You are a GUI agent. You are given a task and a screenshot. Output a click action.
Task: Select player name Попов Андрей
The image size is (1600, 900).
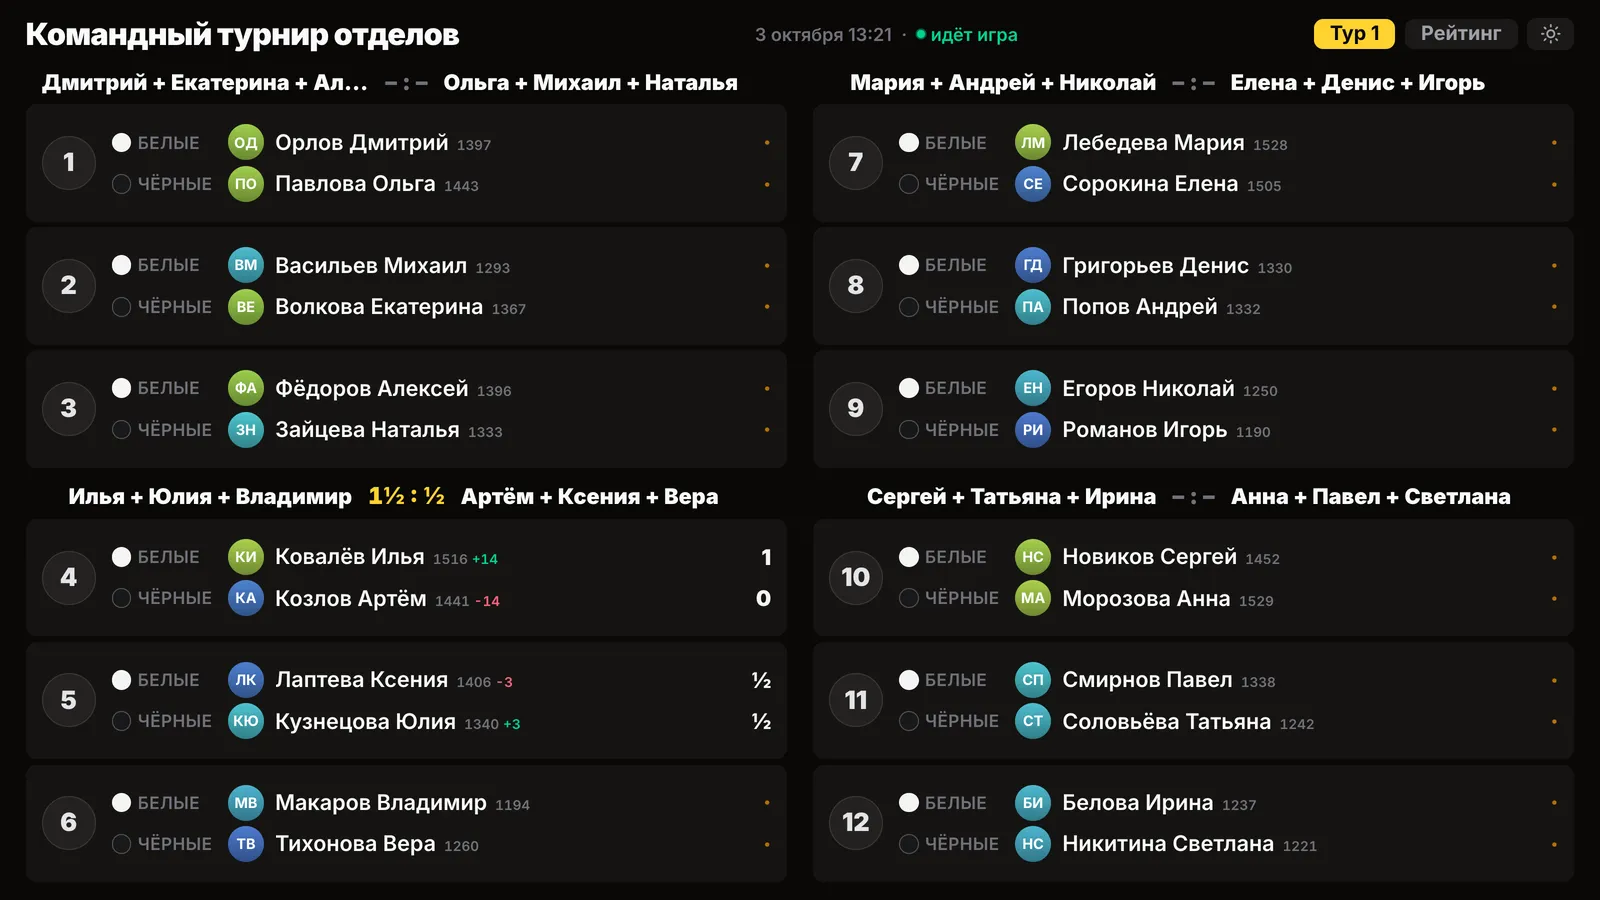(x=1140, y=307)
